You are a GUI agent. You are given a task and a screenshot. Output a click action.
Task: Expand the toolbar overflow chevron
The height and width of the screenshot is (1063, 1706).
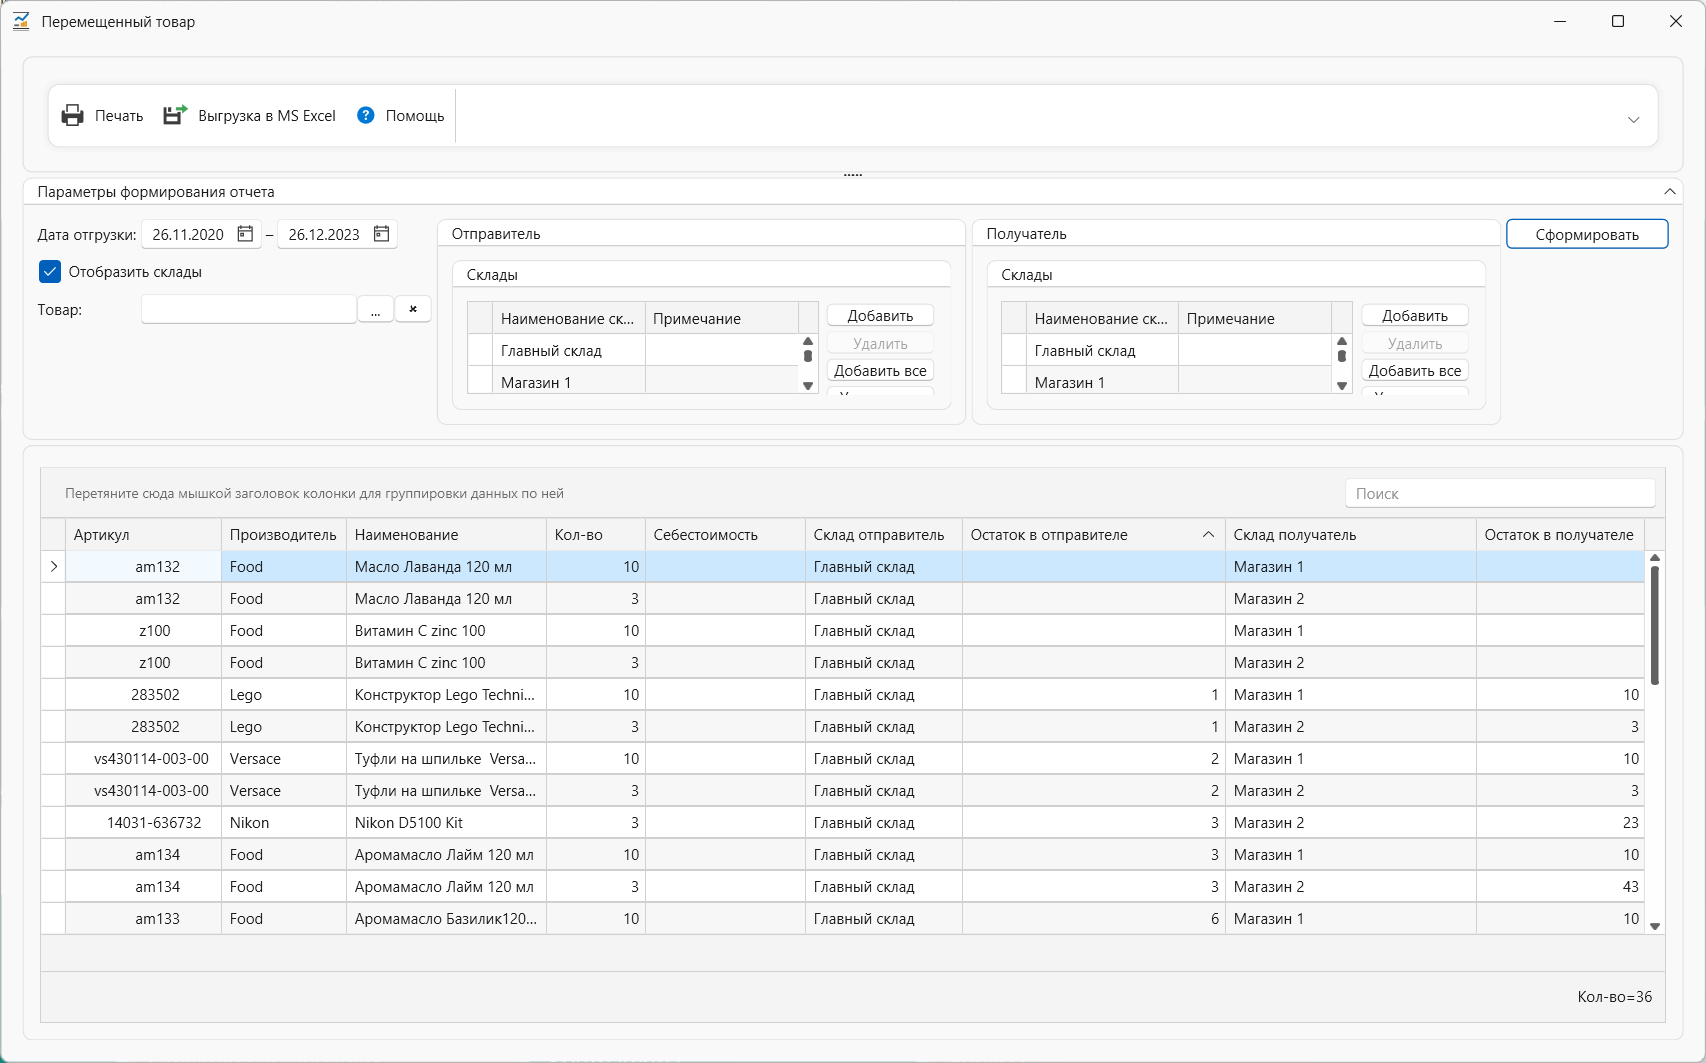coord(1633,119)
